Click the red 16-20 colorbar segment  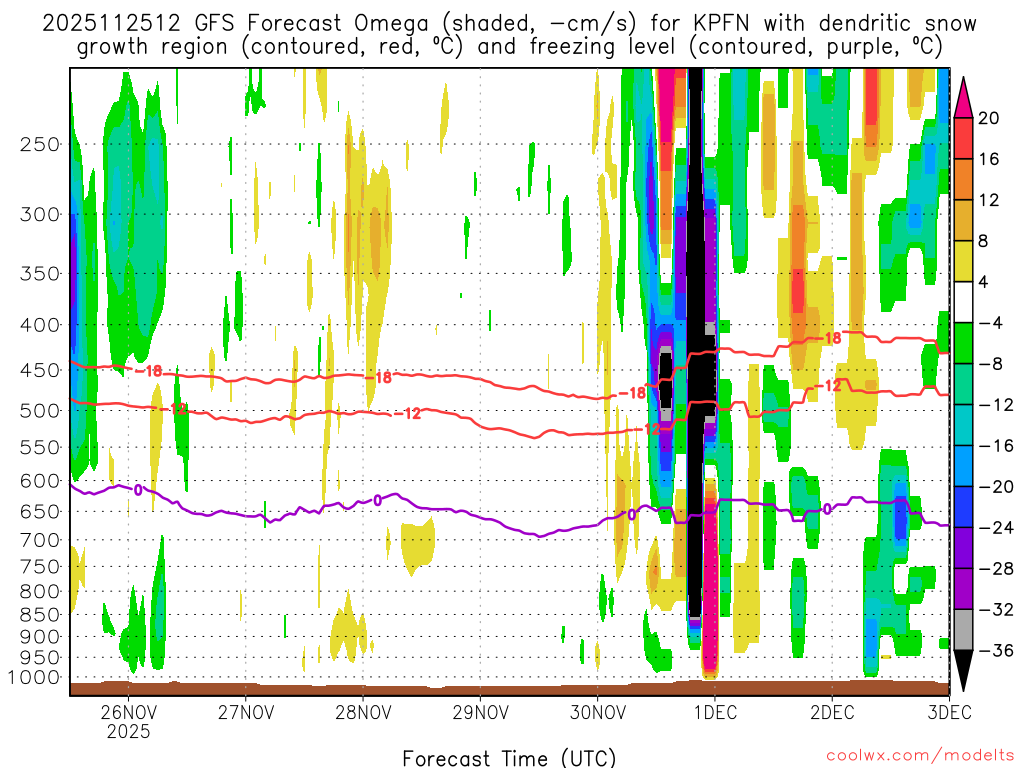[963, 138]
